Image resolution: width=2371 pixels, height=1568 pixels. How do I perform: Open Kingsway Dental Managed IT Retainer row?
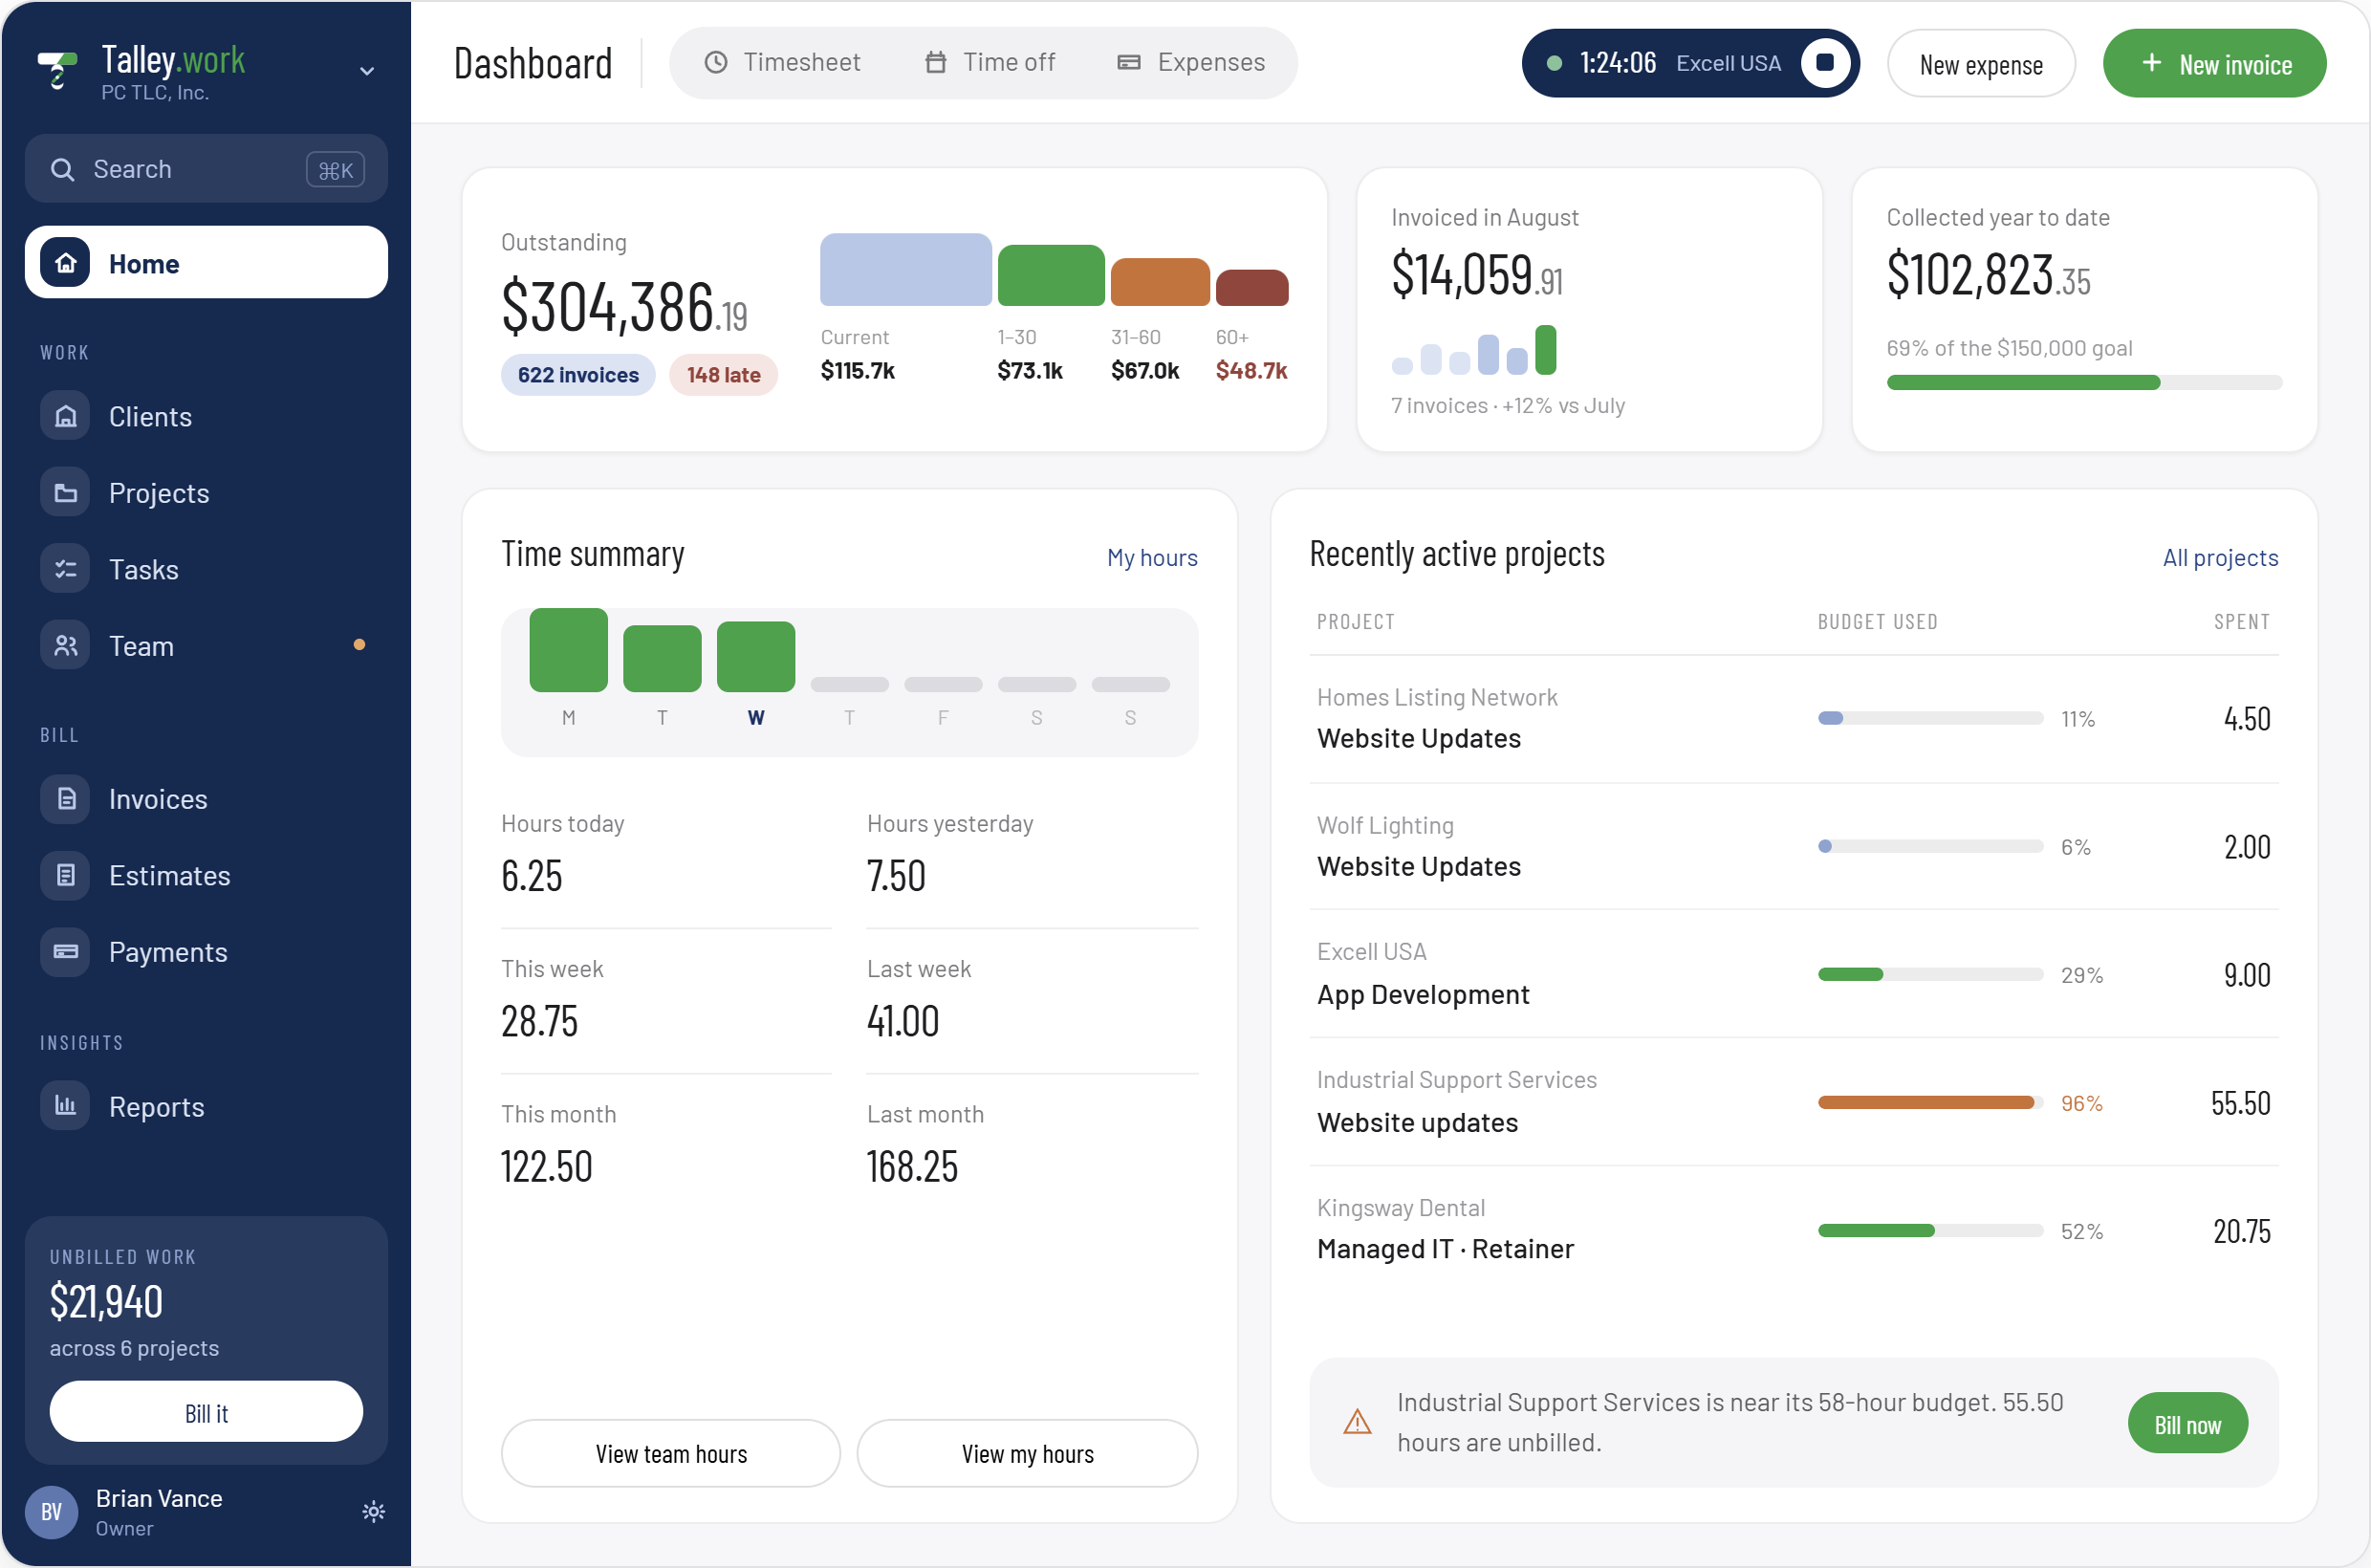click(1794, 1230)
